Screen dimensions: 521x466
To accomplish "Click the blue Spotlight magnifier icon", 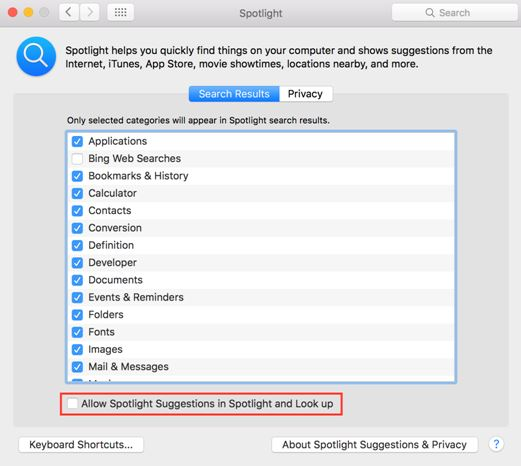I will [36, 56].
